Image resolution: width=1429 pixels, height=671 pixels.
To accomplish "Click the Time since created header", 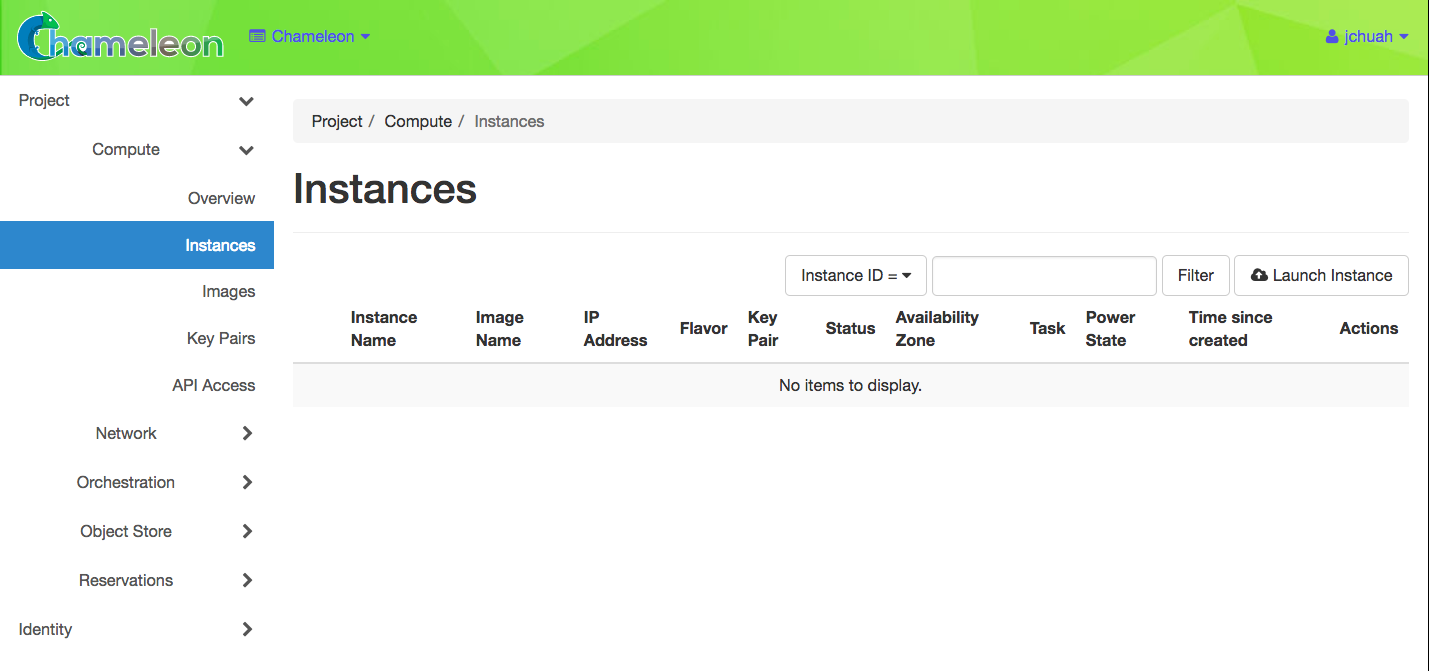I will pos(1230,328).
